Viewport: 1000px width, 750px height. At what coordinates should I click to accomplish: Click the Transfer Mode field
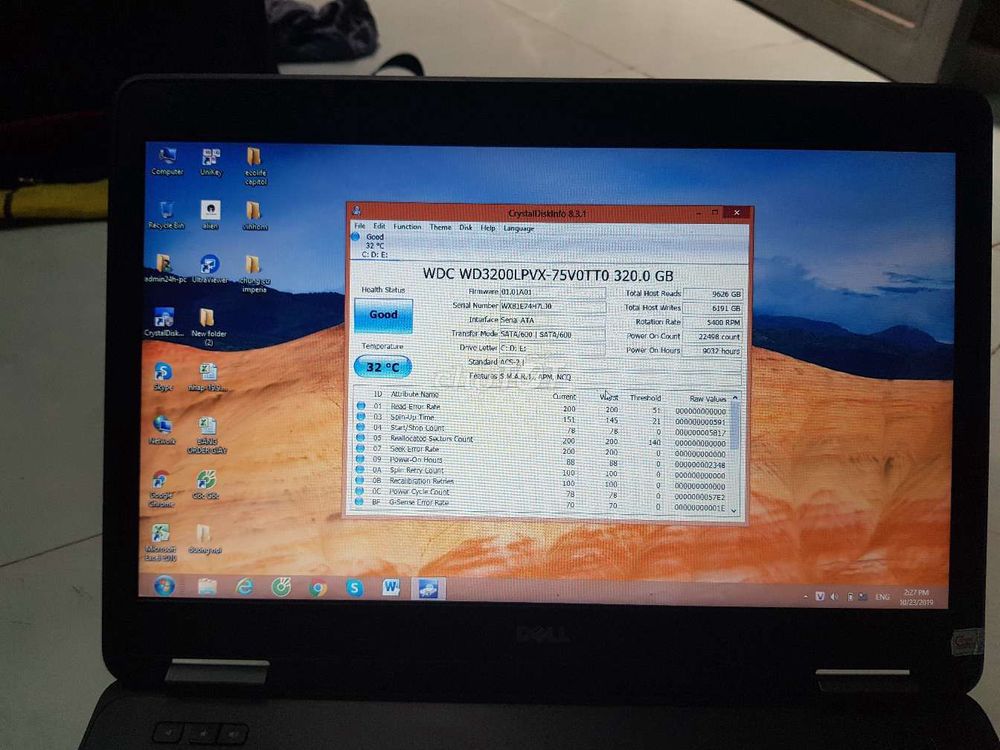[x=552, y=334]
